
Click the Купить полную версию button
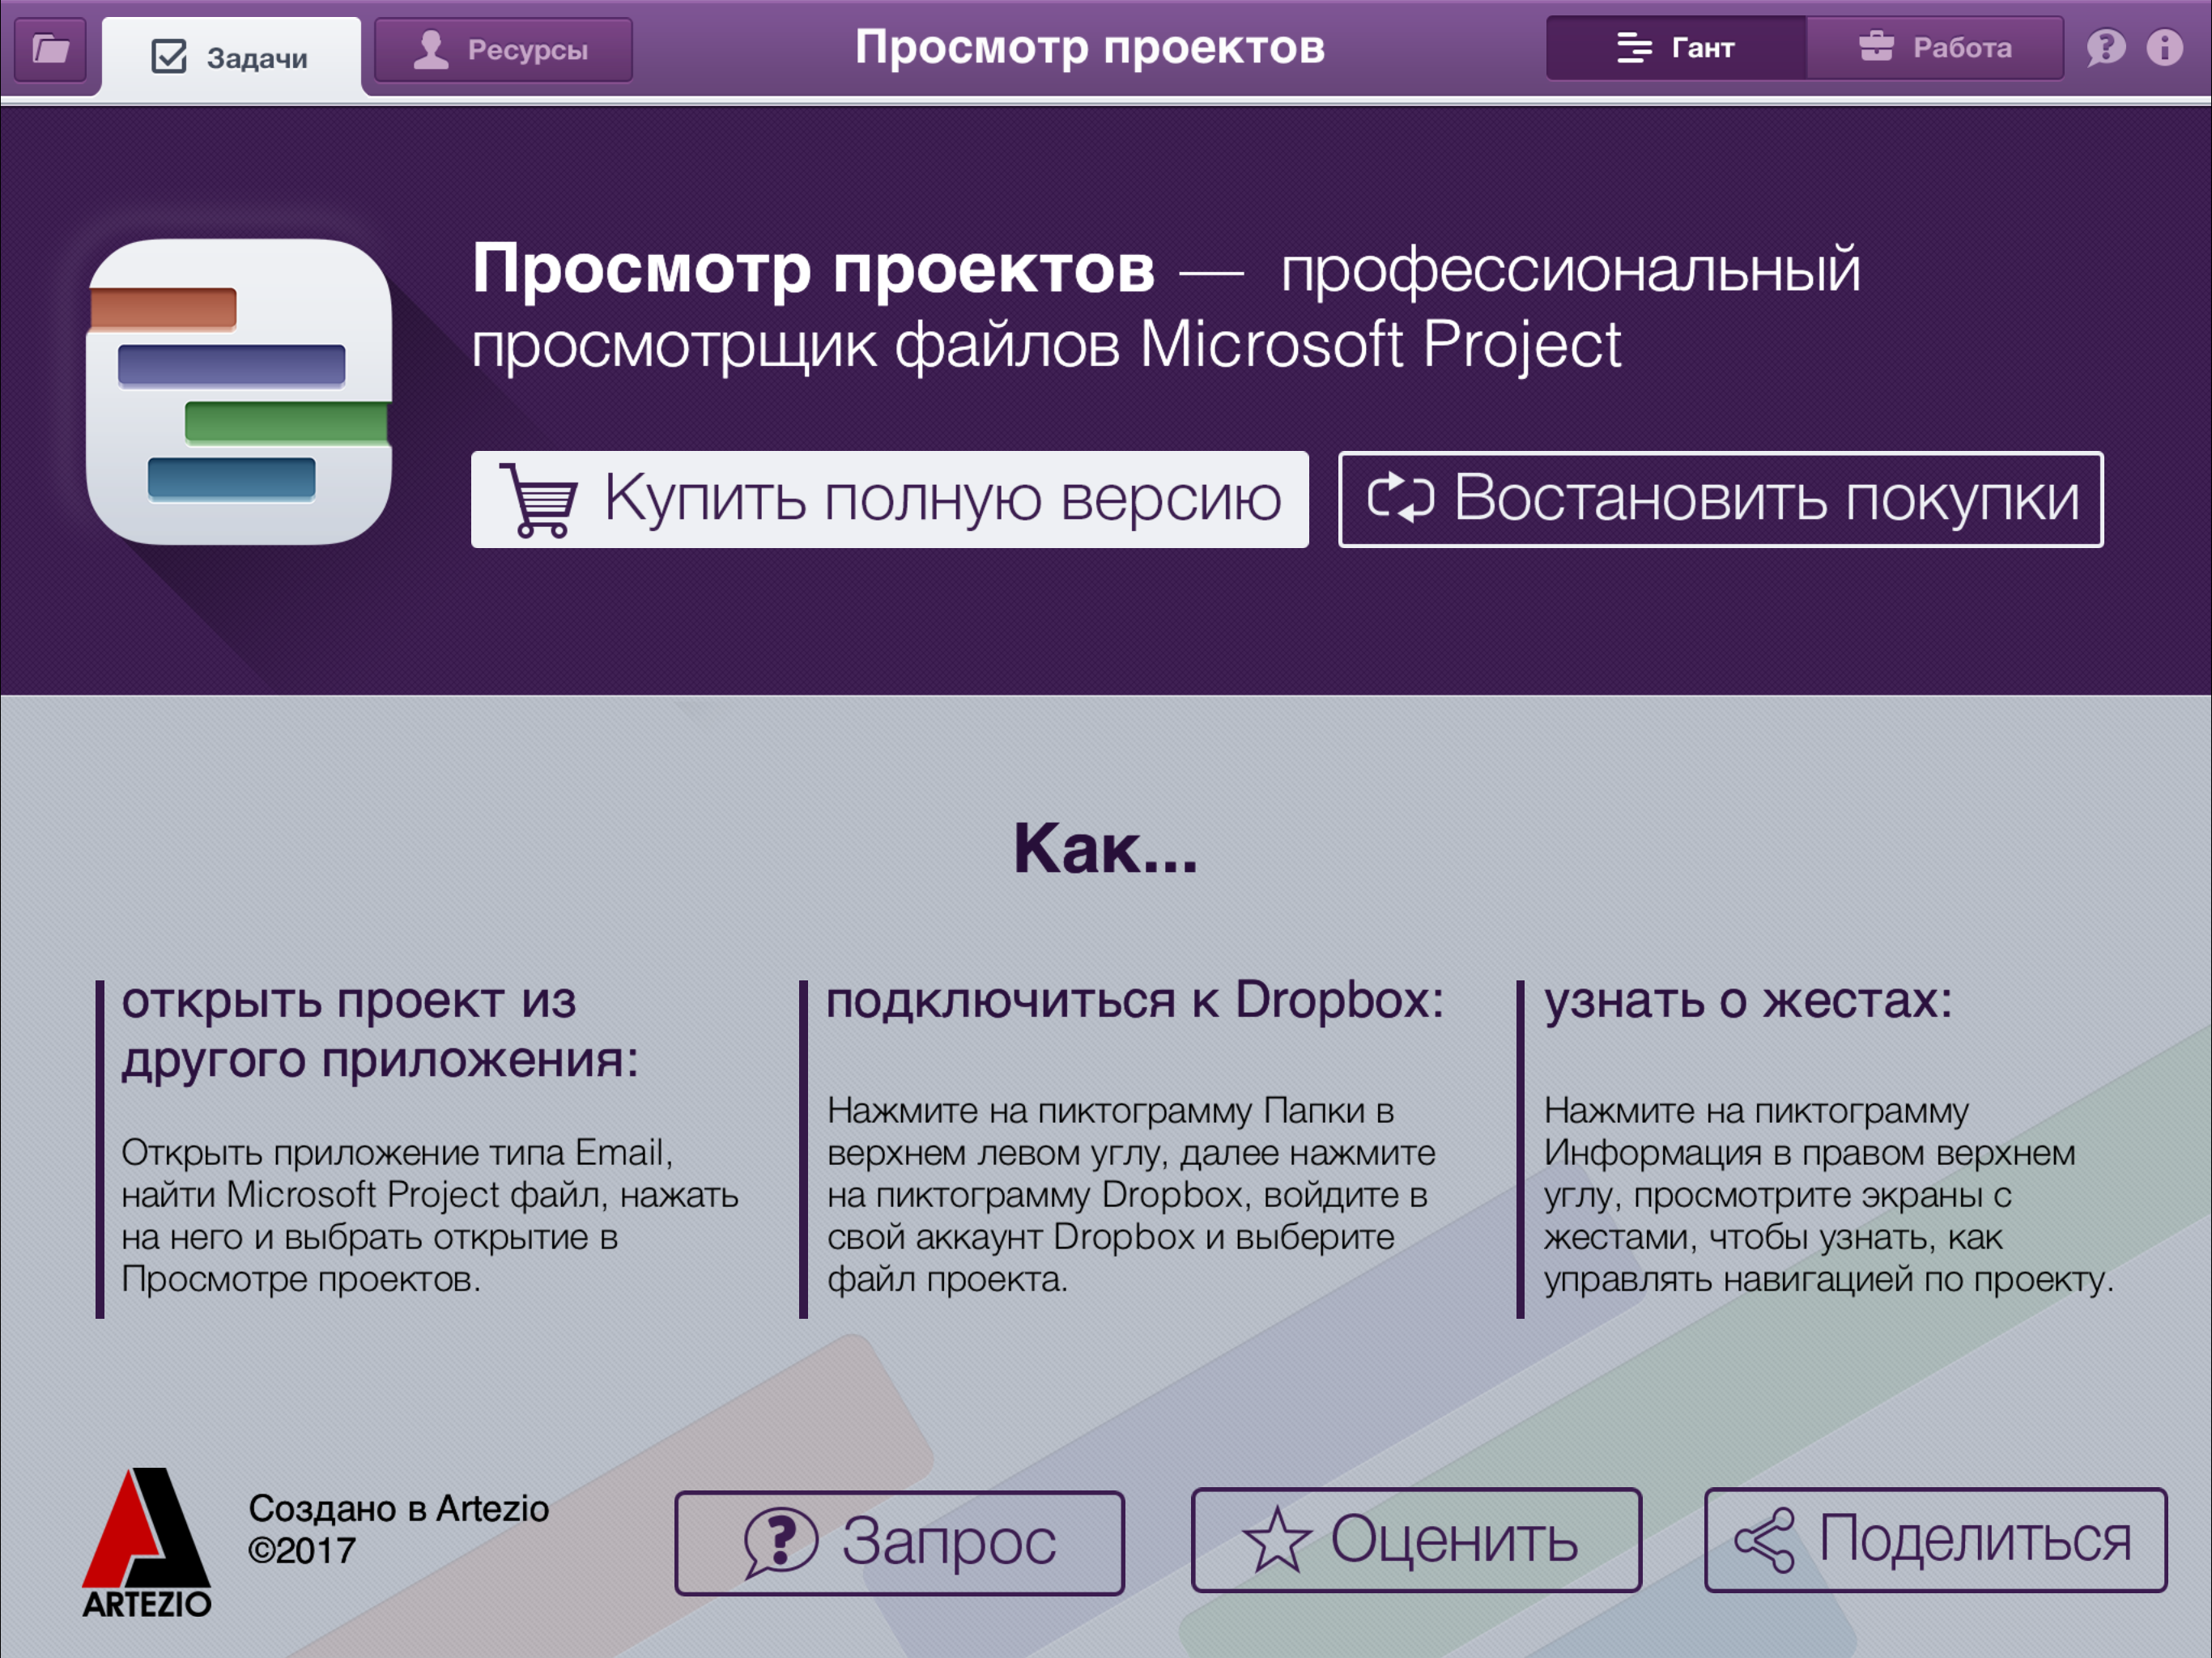click(890, 499)
